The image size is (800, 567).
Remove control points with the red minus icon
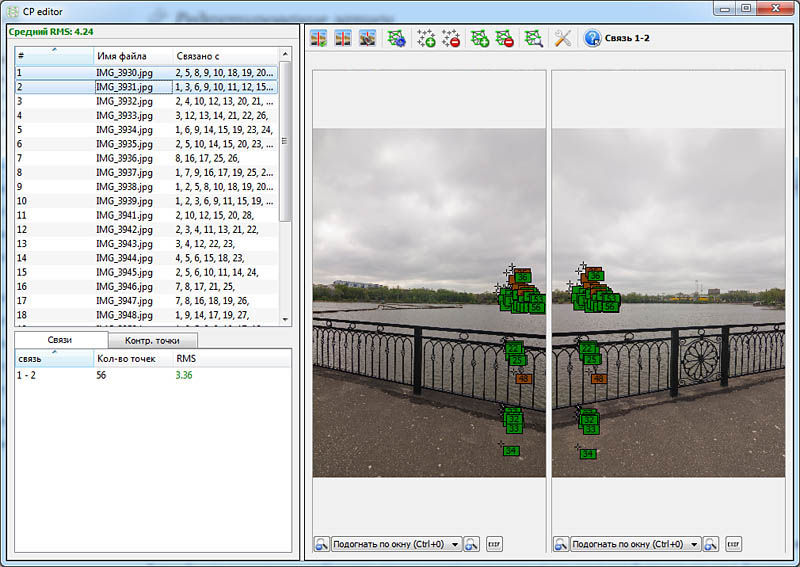(x=451, y=38)
